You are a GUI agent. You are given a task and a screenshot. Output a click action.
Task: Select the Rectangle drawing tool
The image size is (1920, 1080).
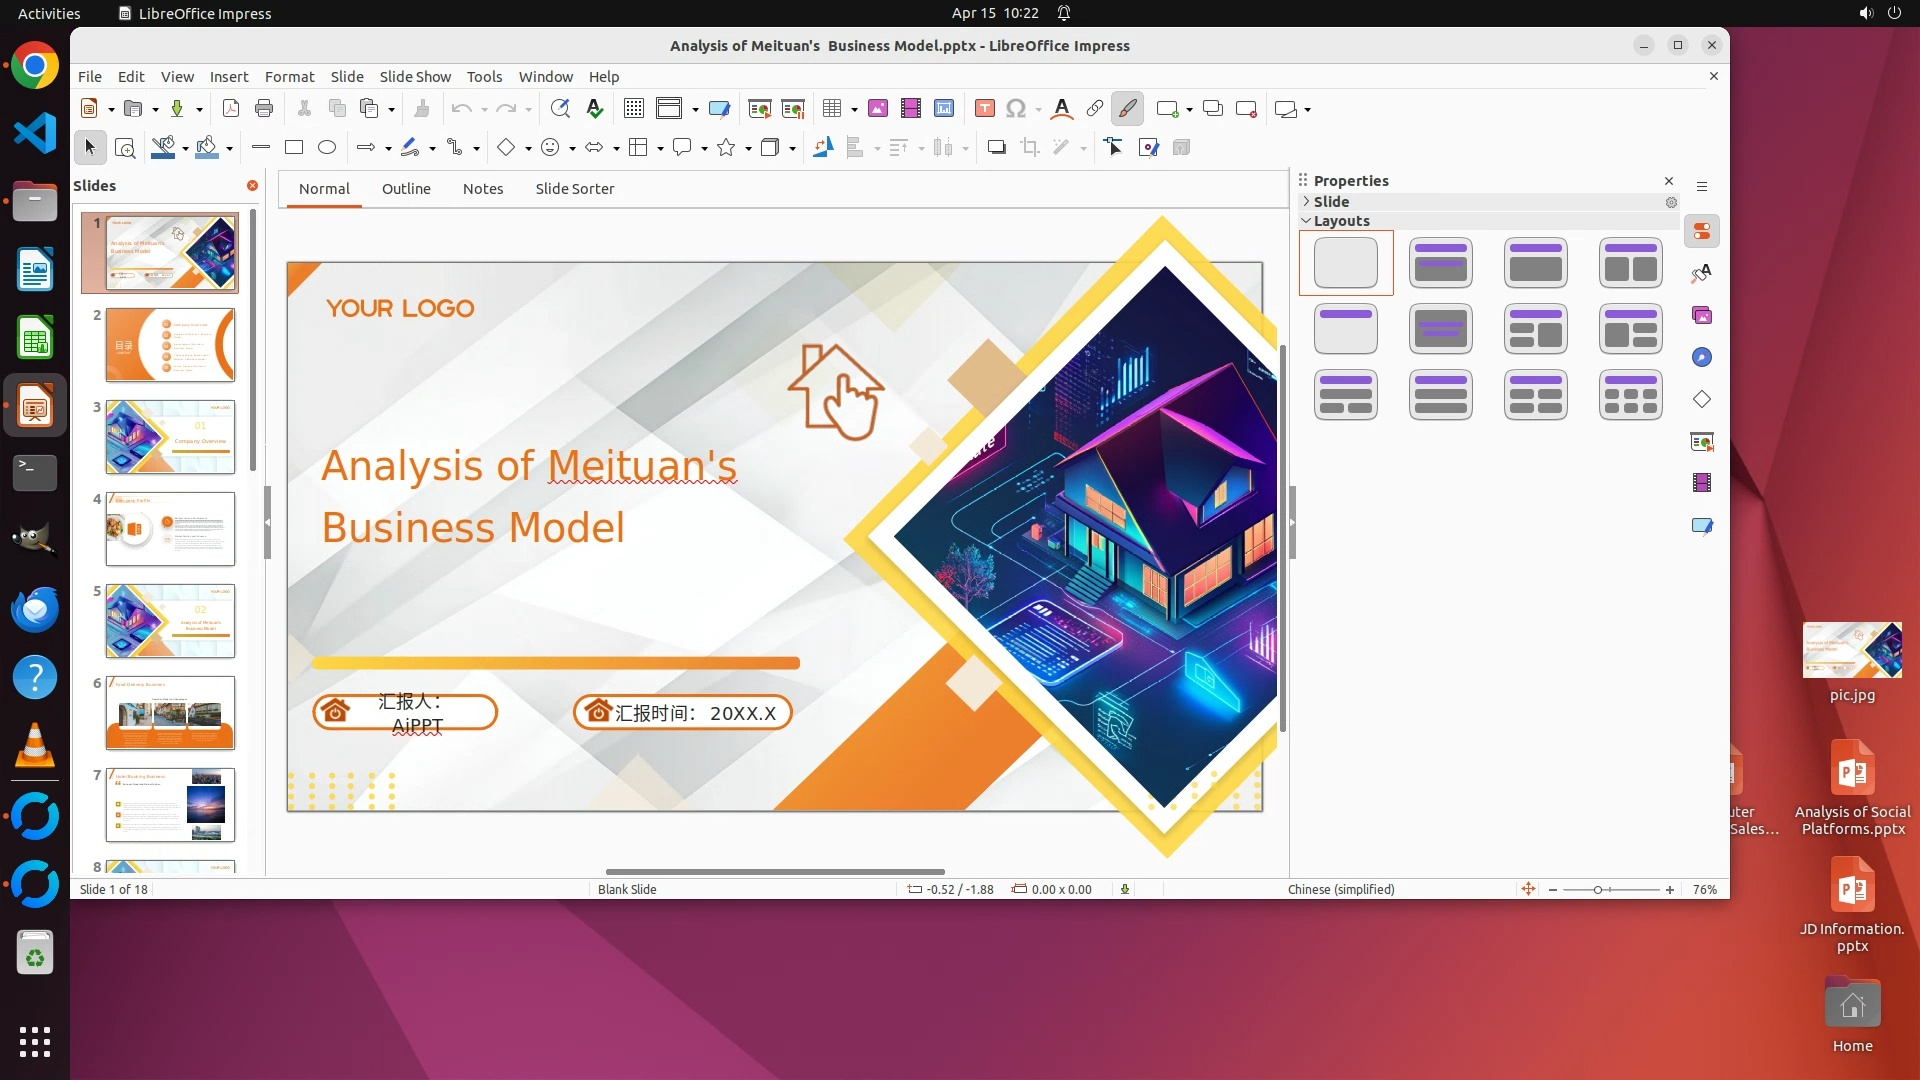[294, 148]
